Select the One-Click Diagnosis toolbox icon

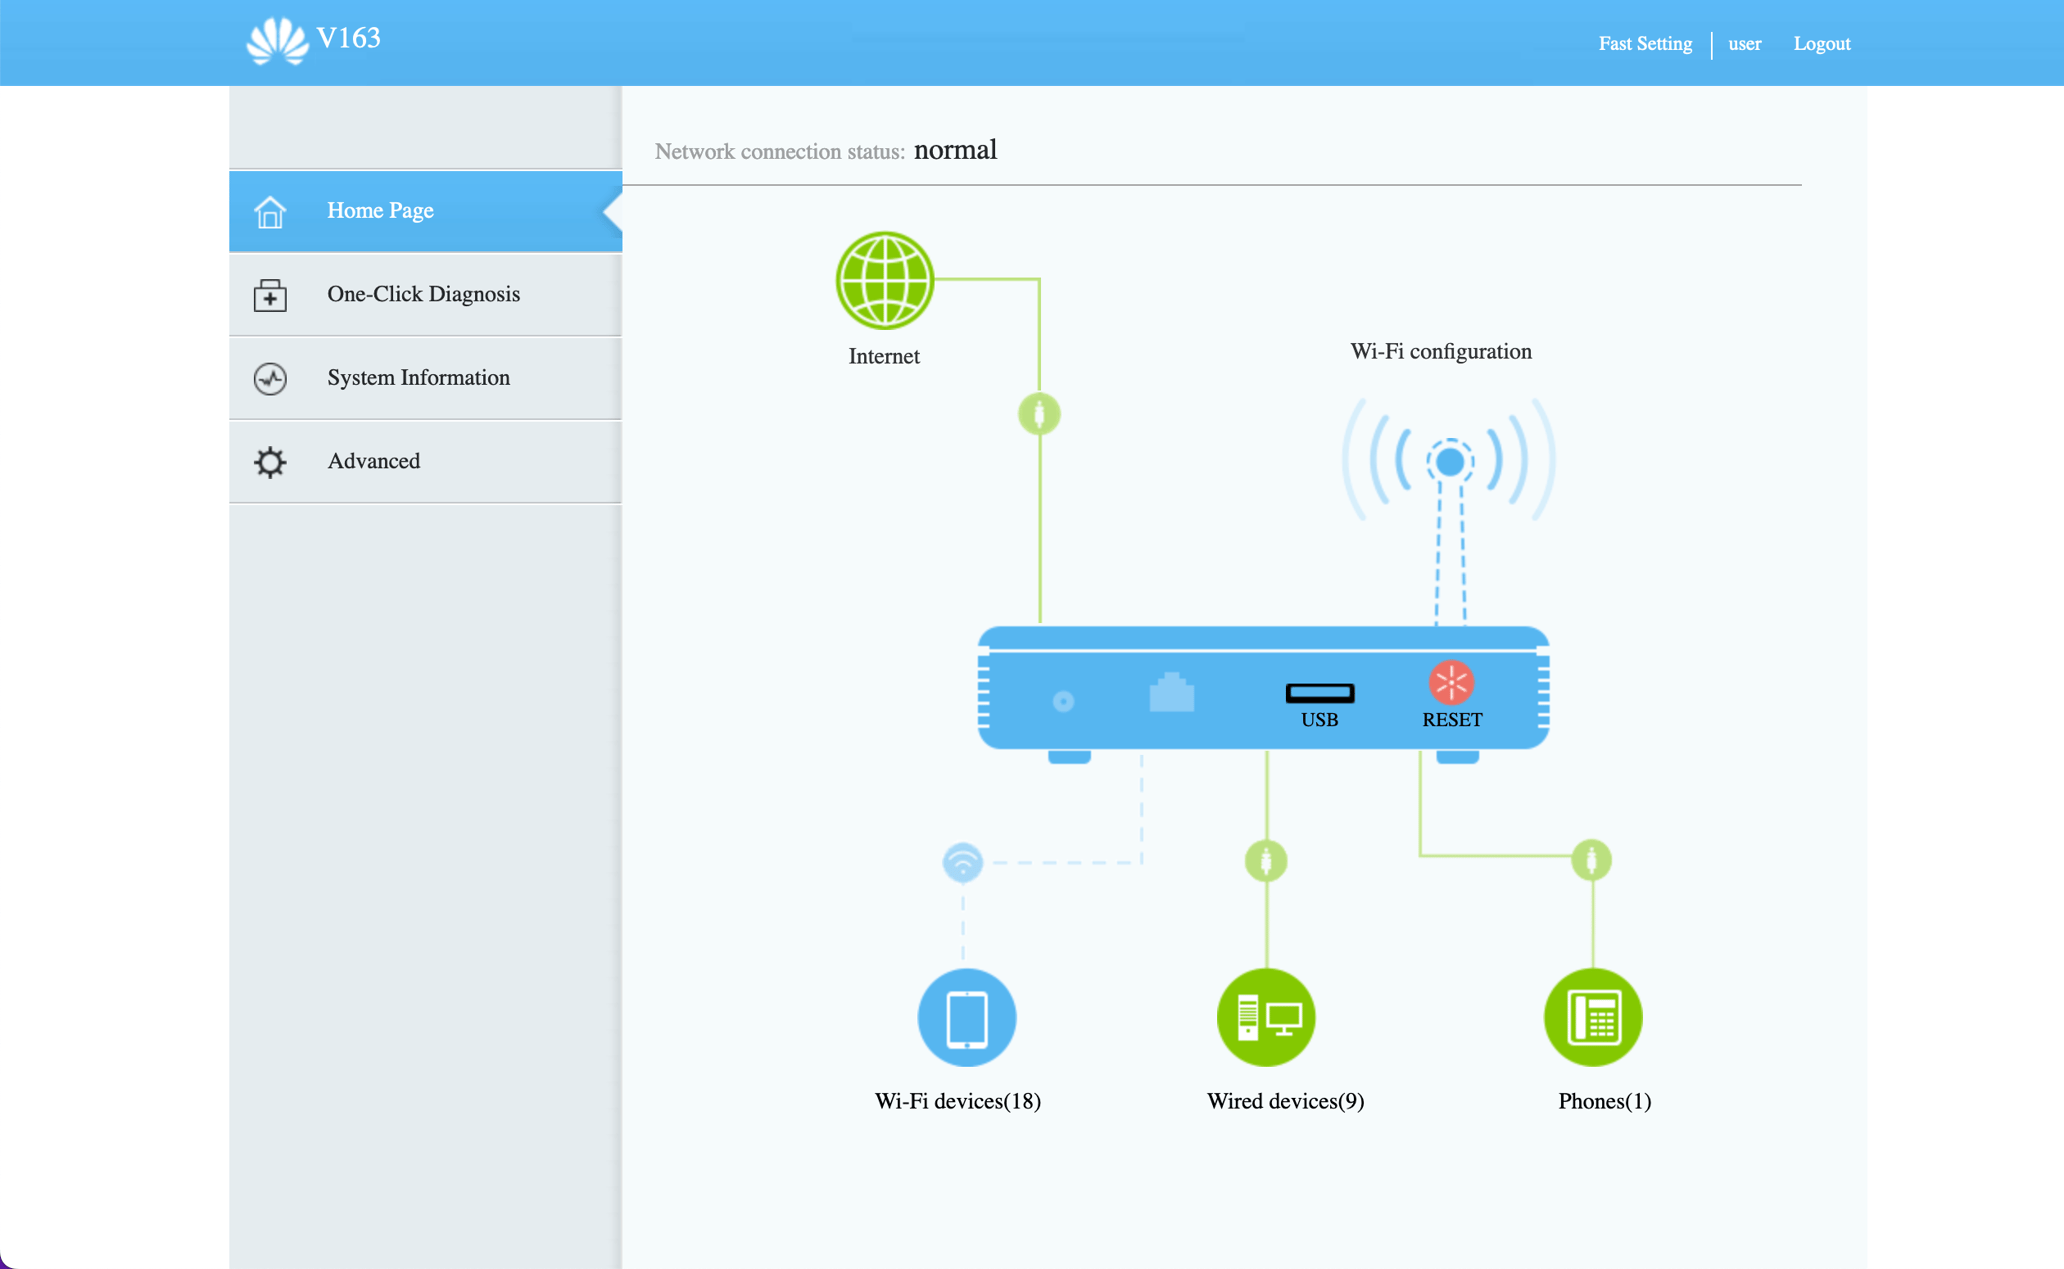coord(270,294)
